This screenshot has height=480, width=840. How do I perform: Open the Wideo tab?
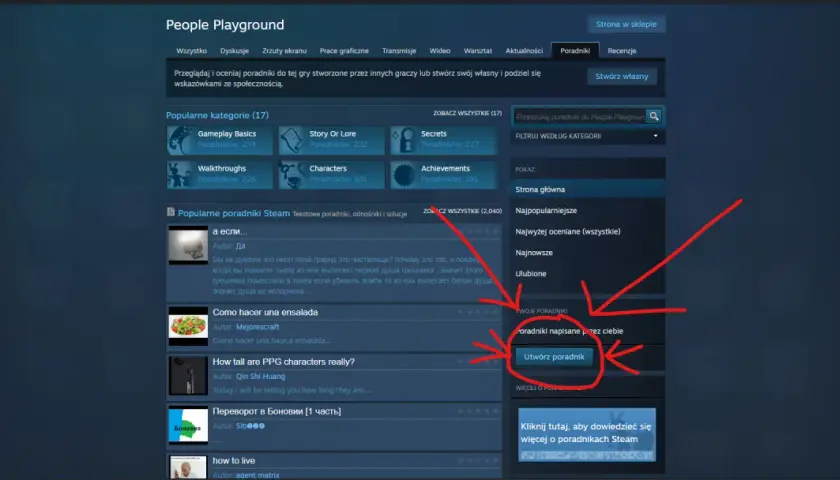tap(440, 51)
